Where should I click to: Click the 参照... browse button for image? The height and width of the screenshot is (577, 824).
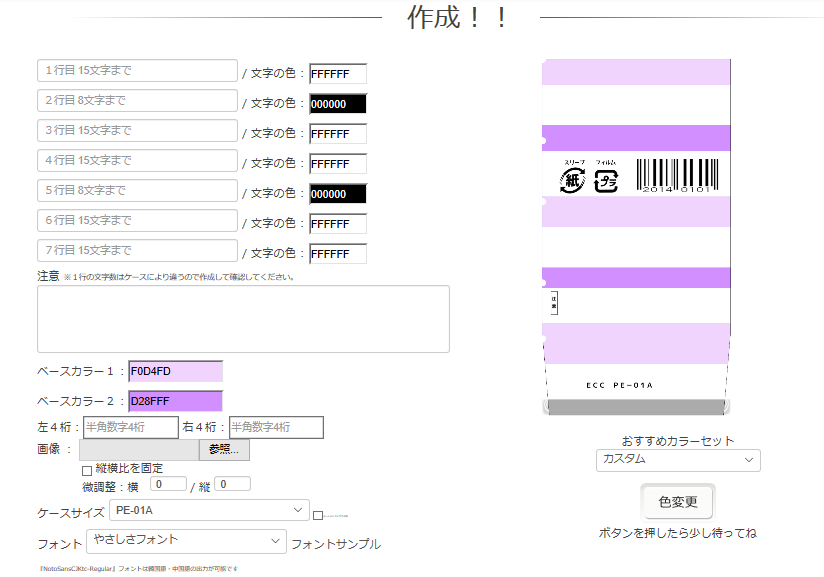[224, 450]
